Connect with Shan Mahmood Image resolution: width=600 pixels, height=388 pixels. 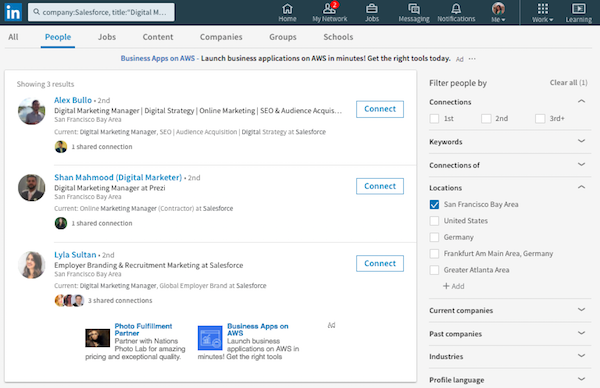click(x=380, y=186)
